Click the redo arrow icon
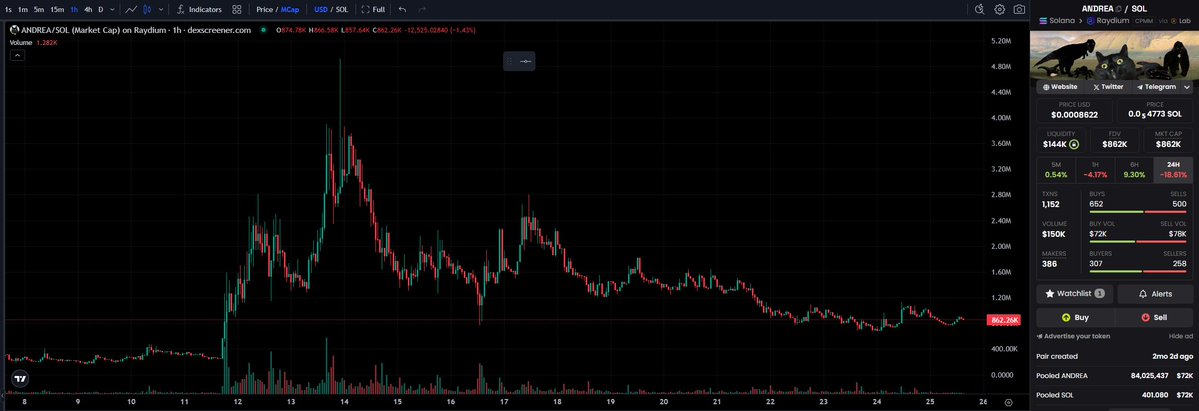Image resolution: width=1199 pixels, height=411 pixels. pyautogui.click(x=422, y=9)
